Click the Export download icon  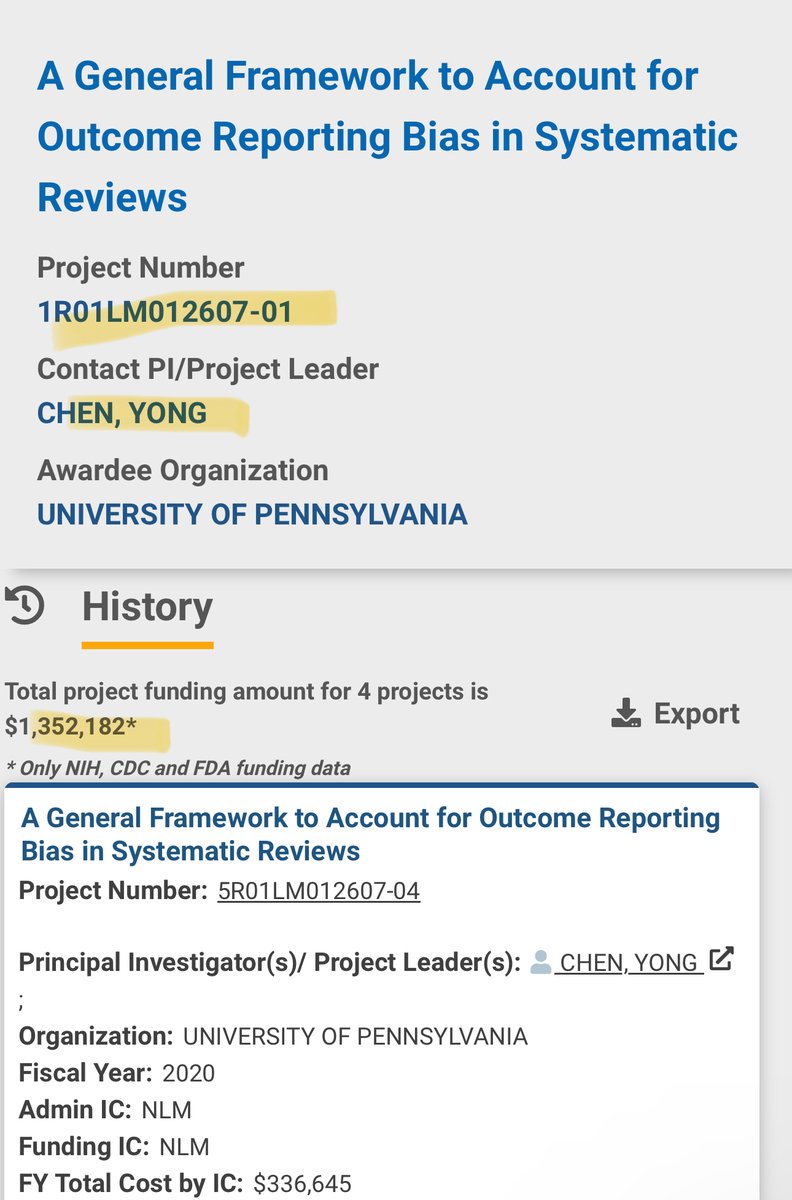pos(626,714)
